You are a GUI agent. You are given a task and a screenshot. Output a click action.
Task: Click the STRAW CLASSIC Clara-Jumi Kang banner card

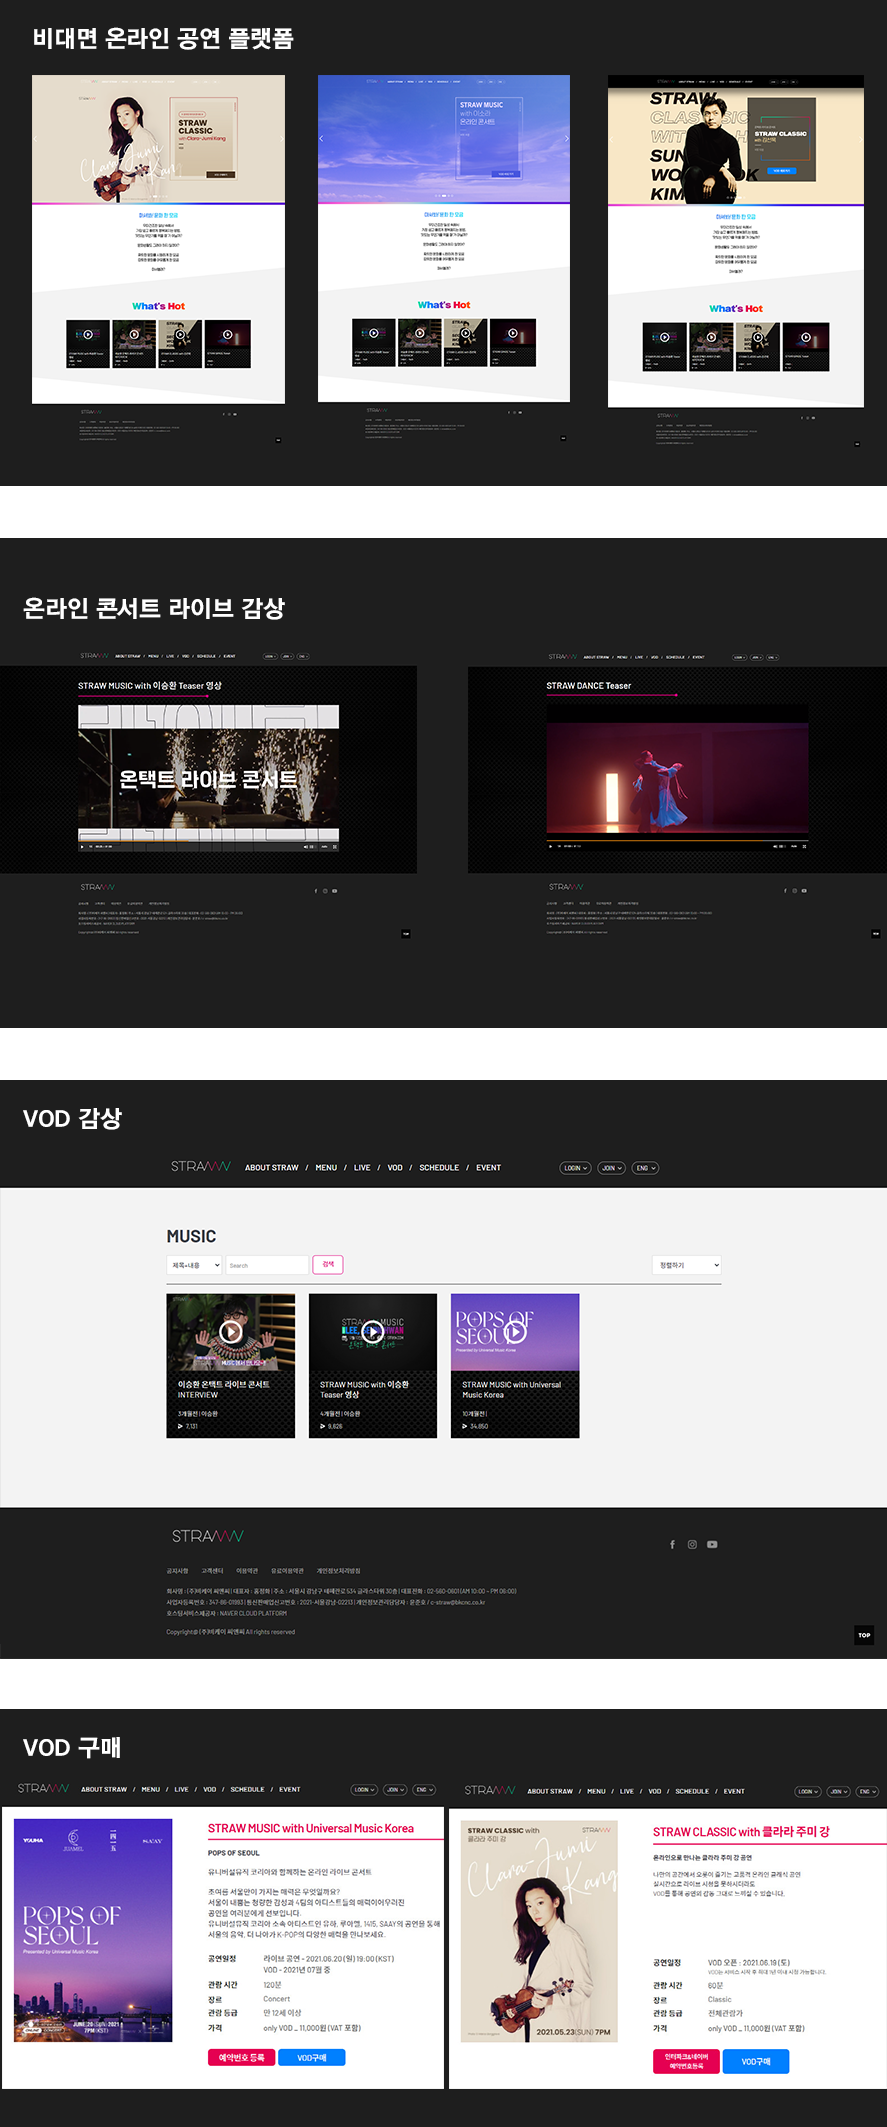(x=202, y=140)
